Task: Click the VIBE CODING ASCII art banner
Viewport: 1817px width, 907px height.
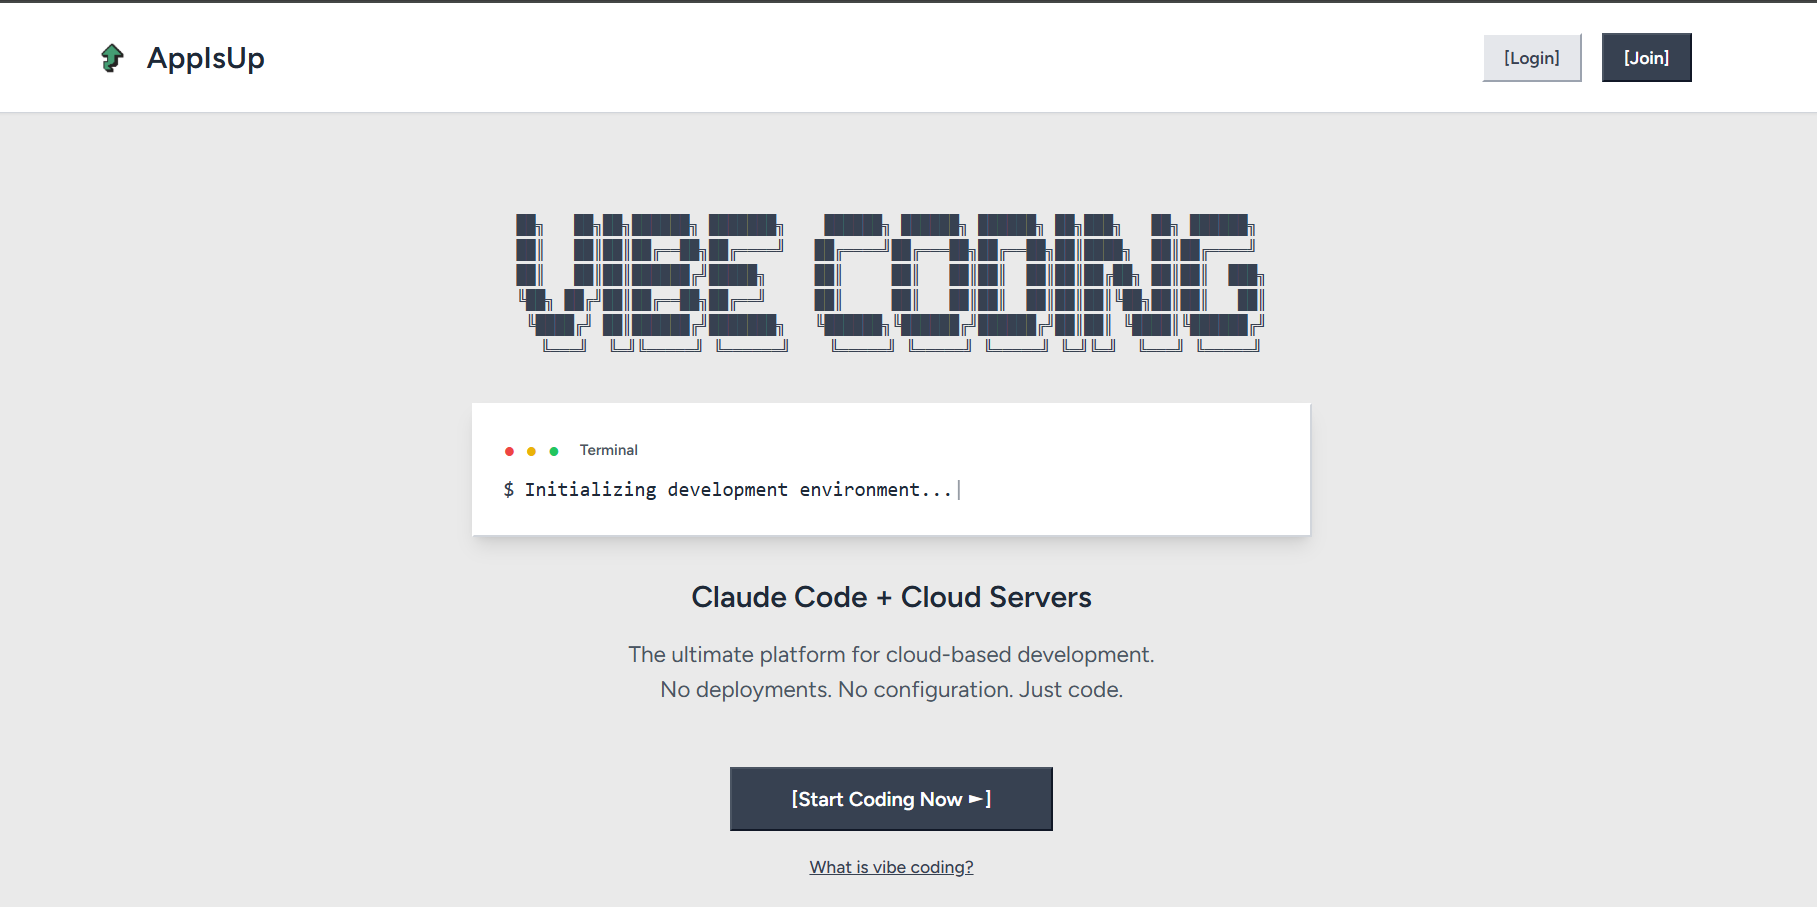Action: [x=890, y=282]
